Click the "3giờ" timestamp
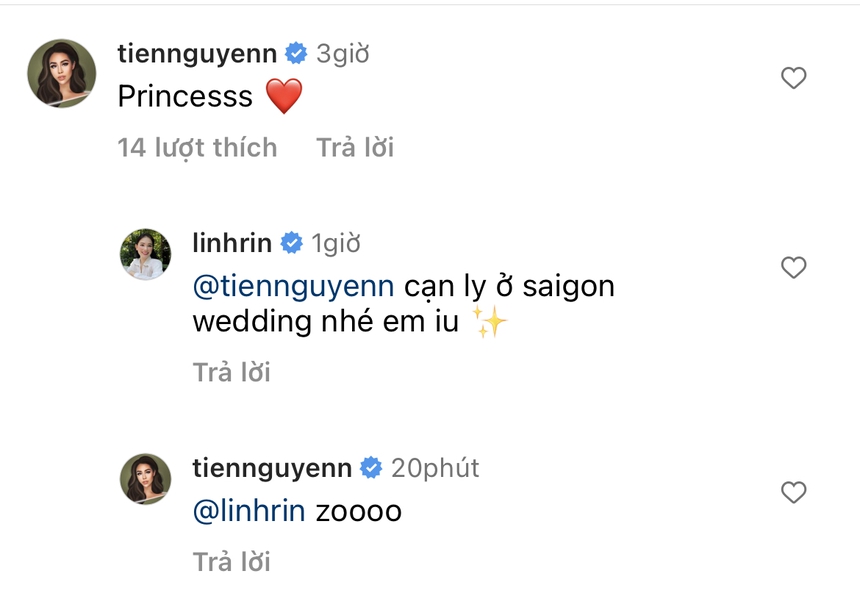Viewport: 860px width, 596px height. 343,53
